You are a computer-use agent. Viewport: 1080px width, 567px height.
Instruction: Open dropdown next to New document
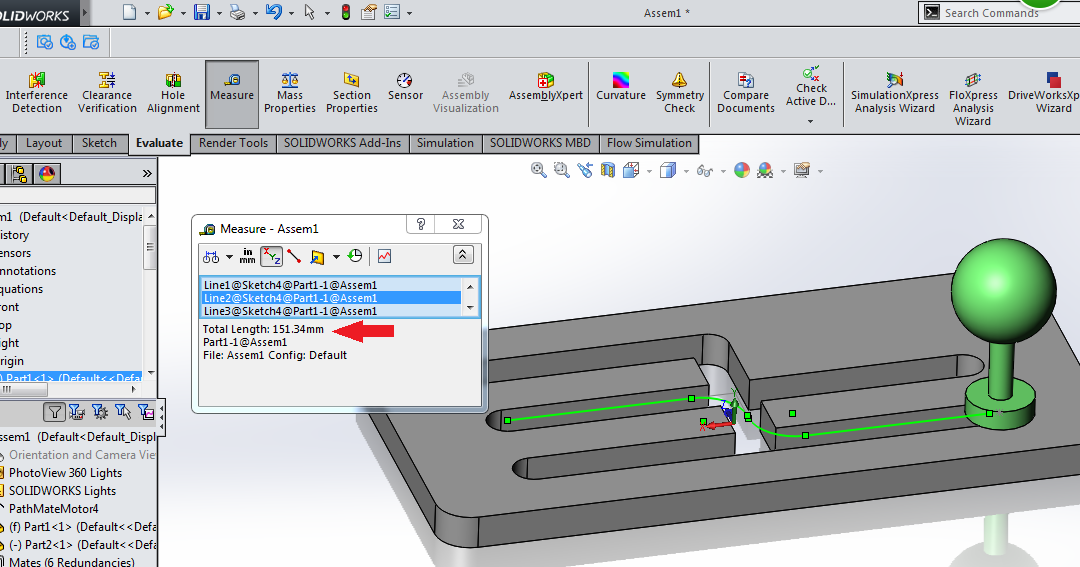147,13
